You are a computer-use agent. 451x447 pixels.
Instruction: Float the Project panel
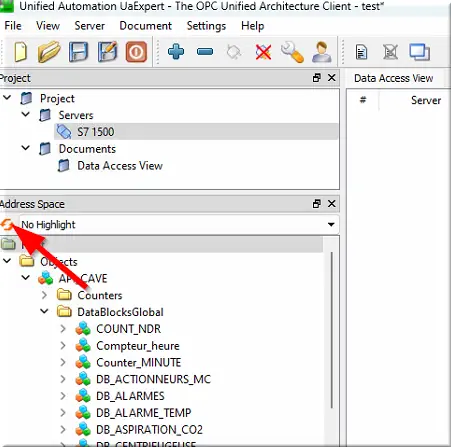tap(317, 78)
